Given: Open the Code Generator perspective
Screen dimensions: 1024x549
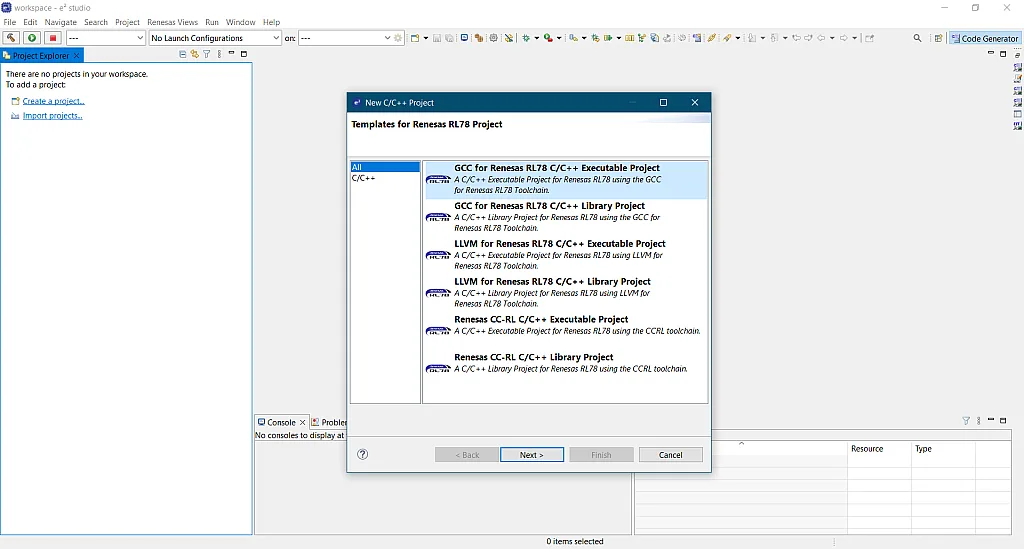Looking at the screenshot, I should (984, 38).
